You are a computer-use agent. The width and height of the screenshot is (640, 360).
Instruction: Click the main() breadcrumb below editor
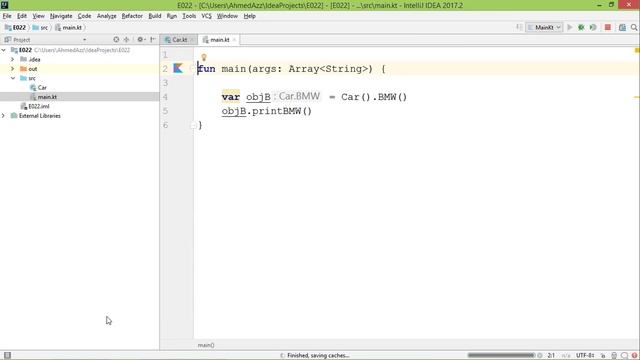[206, 345]
